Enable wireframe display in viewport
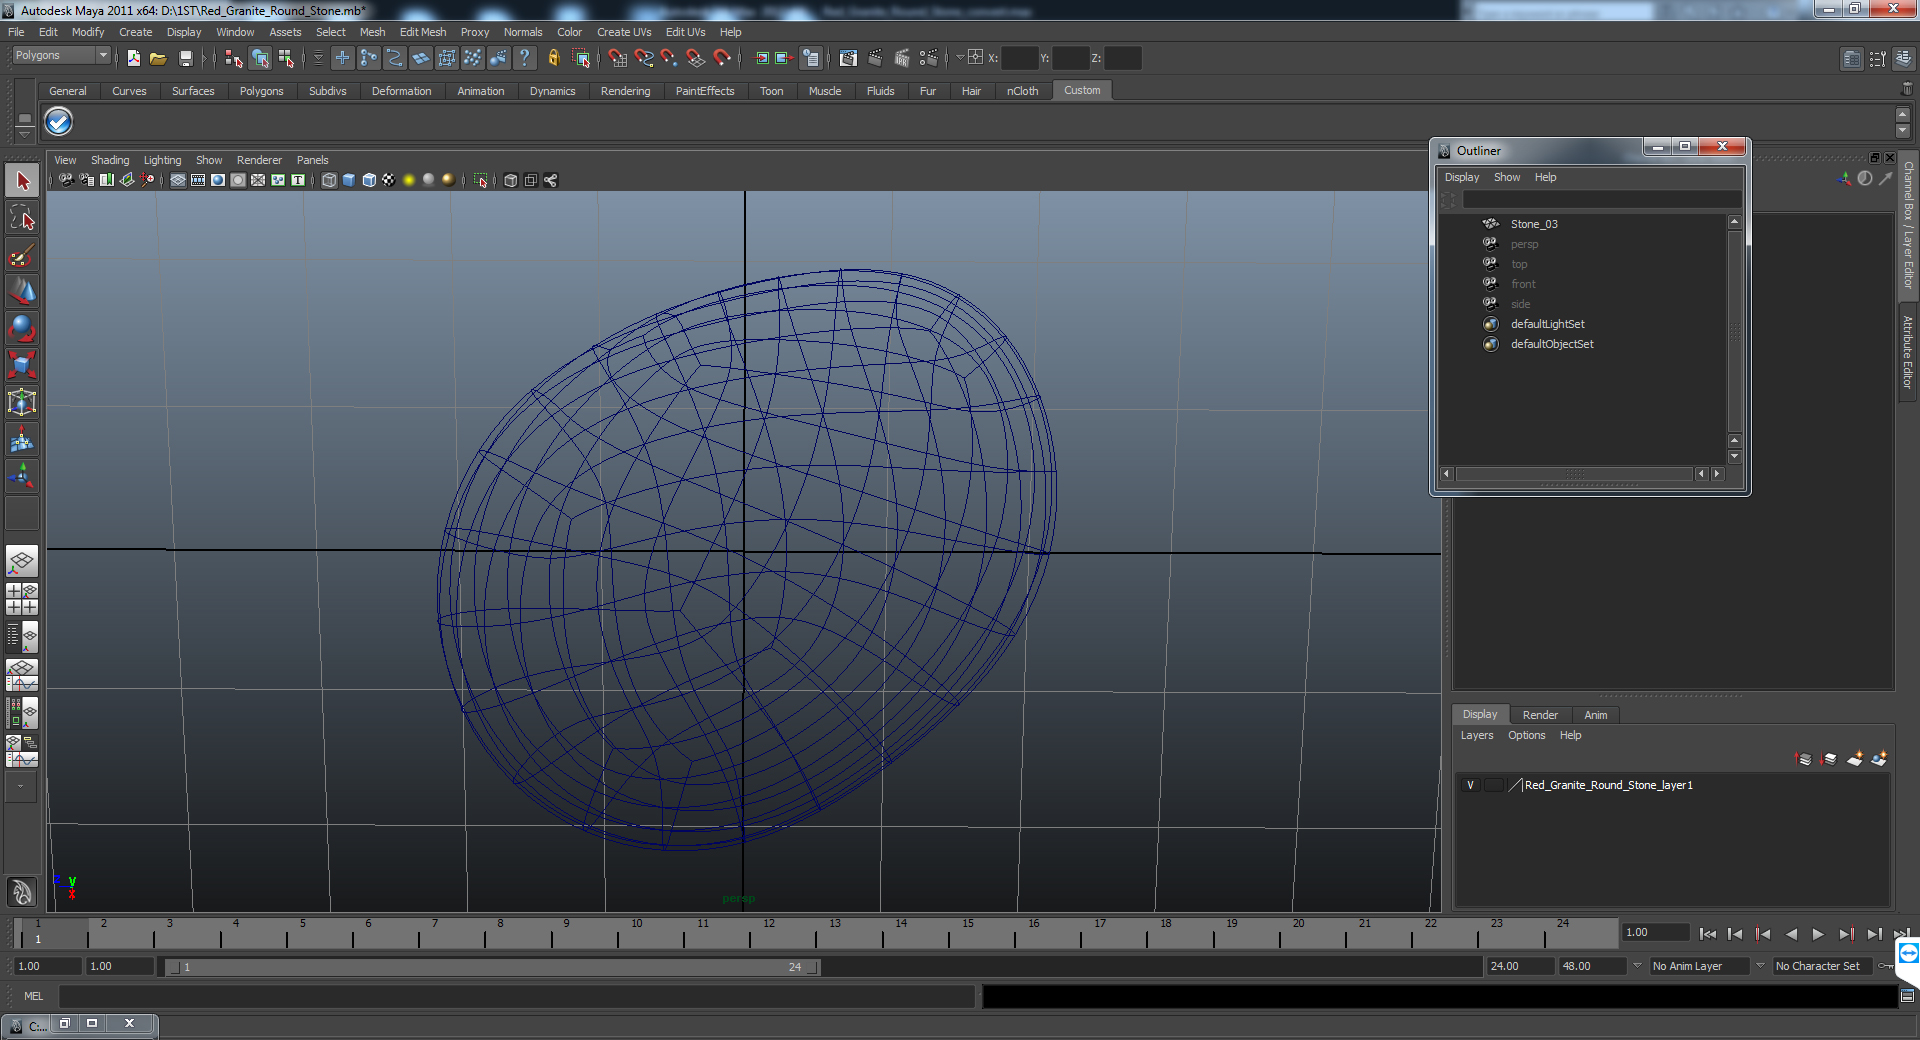This screenshot has width=1920, height=1040. pos(329,180)
